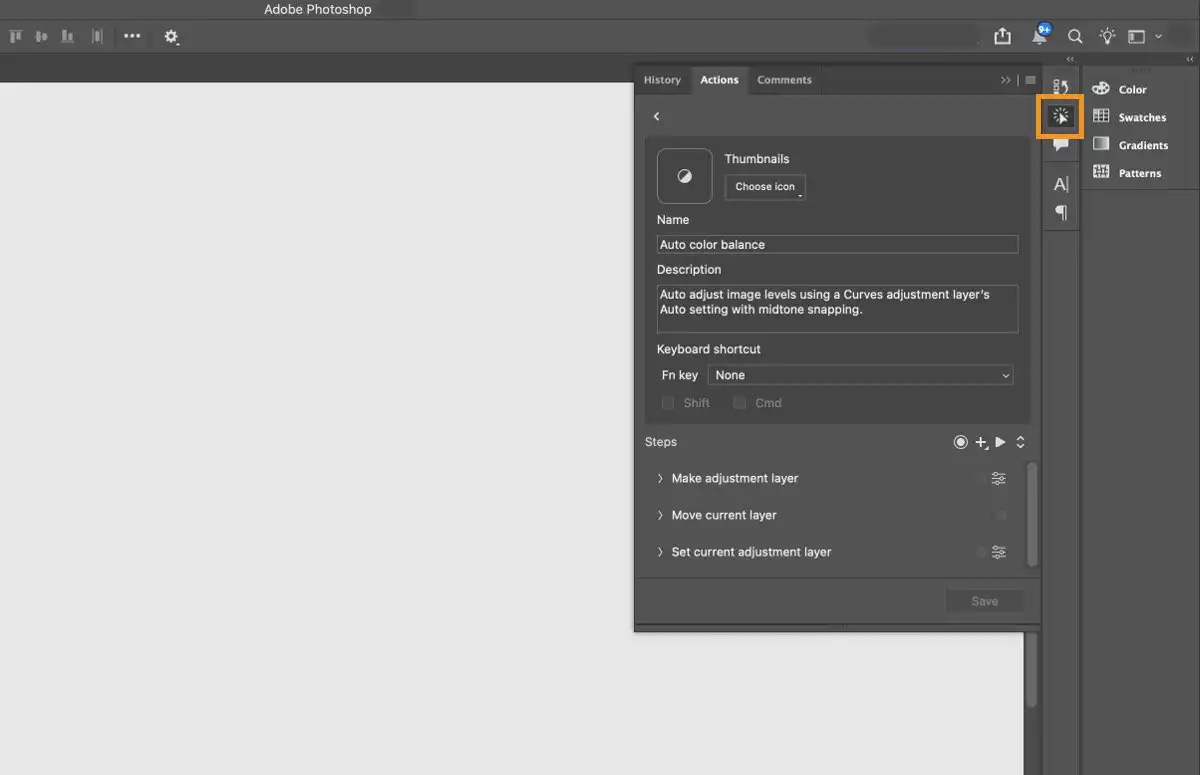Viewport: 1200px width, 775px height.
Task: Enable the Cmd modifier checkbox
Action: (x=740, y=403)
